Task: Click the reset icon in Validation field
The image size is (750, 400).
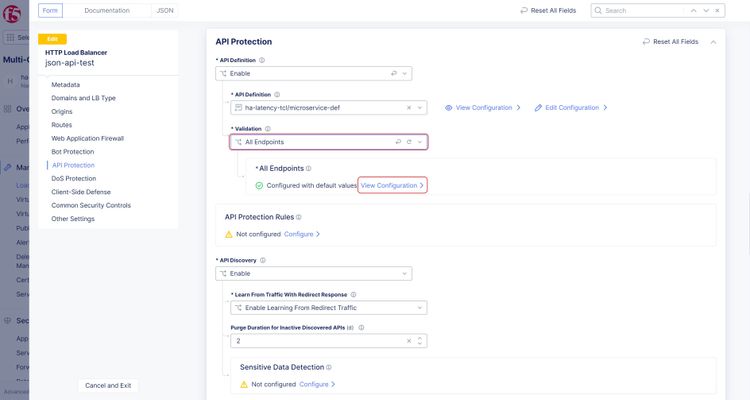Action: [x=409, y=142]
